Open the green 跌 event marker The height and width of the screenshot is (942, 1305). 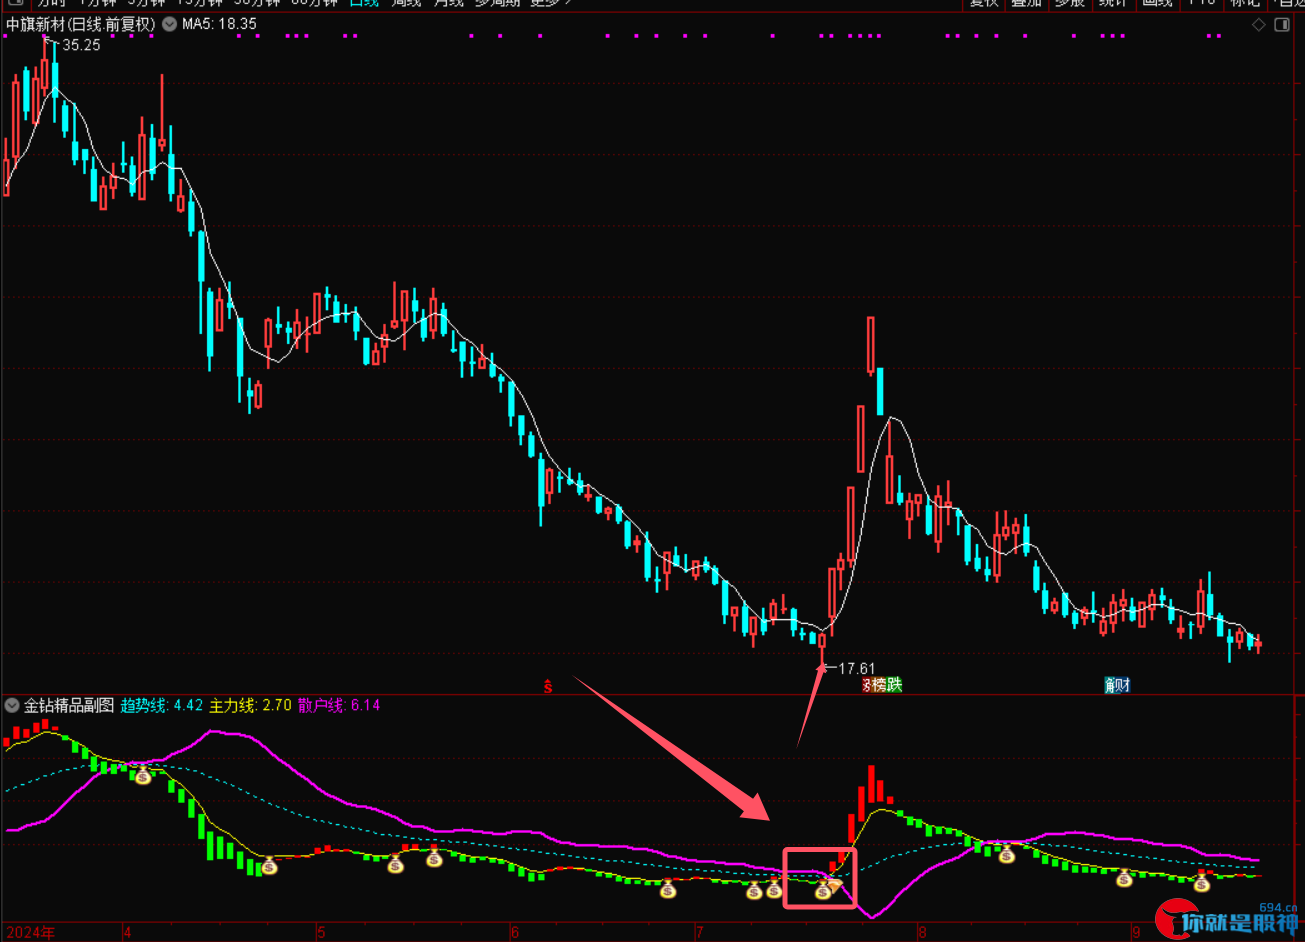pyautogui.click(x=894, y=685)
